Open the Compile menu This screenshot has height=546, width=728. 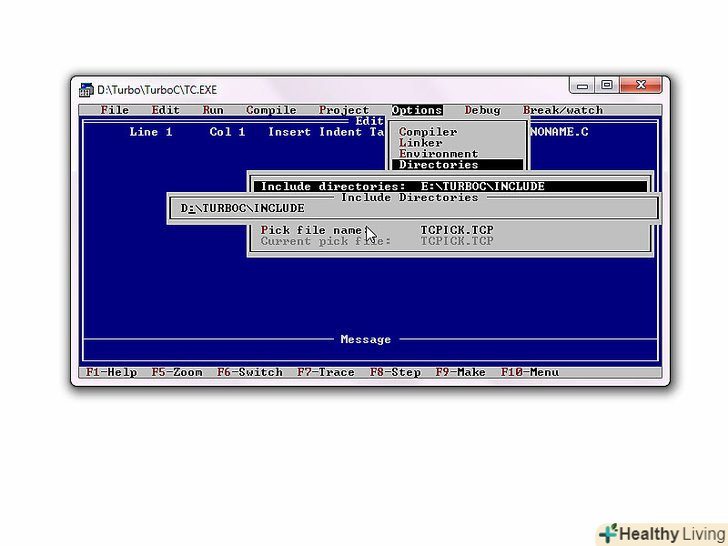pyautogui.click(x=271, y=111)
